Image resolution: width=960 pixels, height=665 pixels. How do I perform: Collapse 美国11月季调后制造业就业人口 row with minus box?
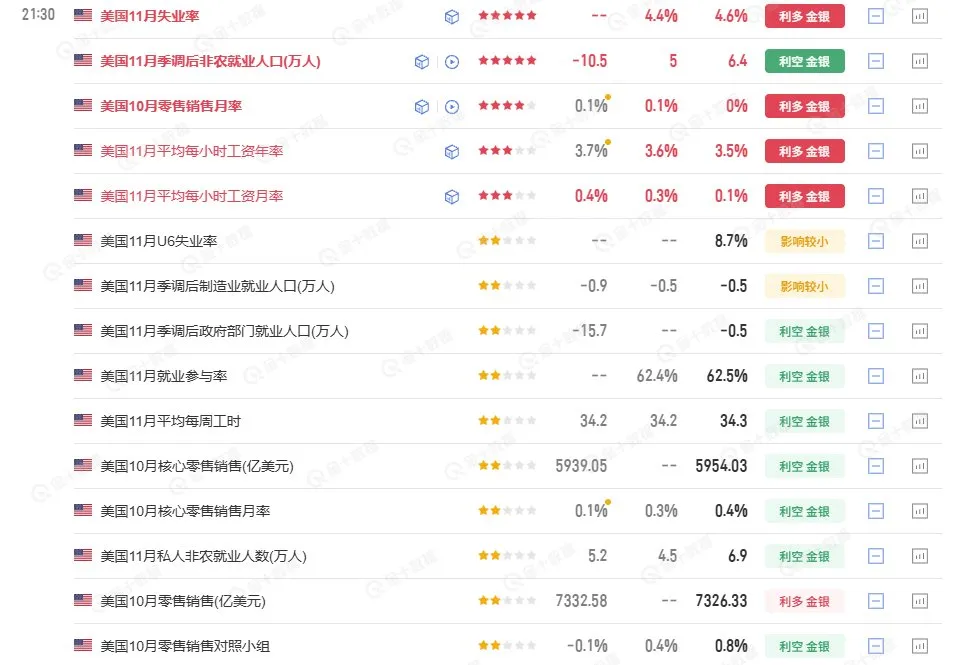coord(876,286)
